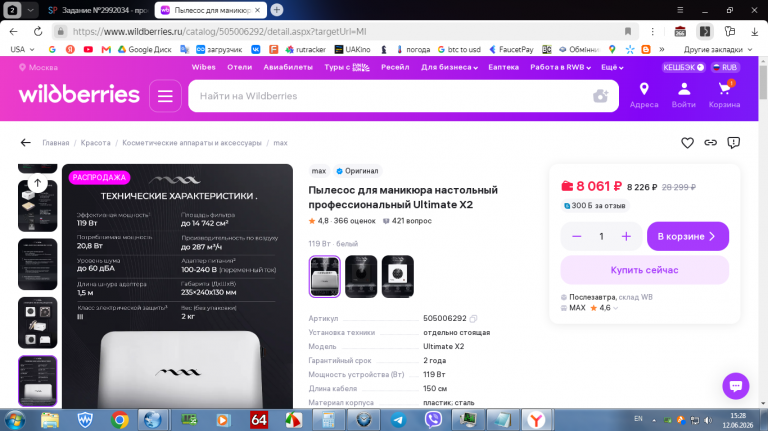
Task: Launch Chrome from the taskbar
Action: (120, 420)
